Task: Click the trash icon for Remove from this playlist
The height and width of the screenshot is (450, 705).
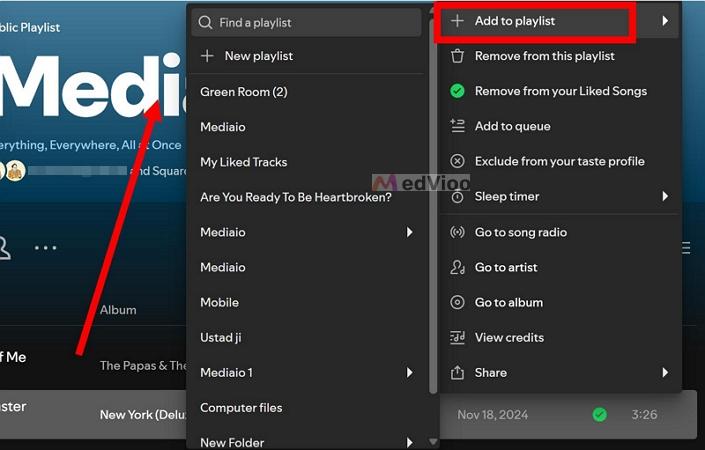Action: click(457, 56)
